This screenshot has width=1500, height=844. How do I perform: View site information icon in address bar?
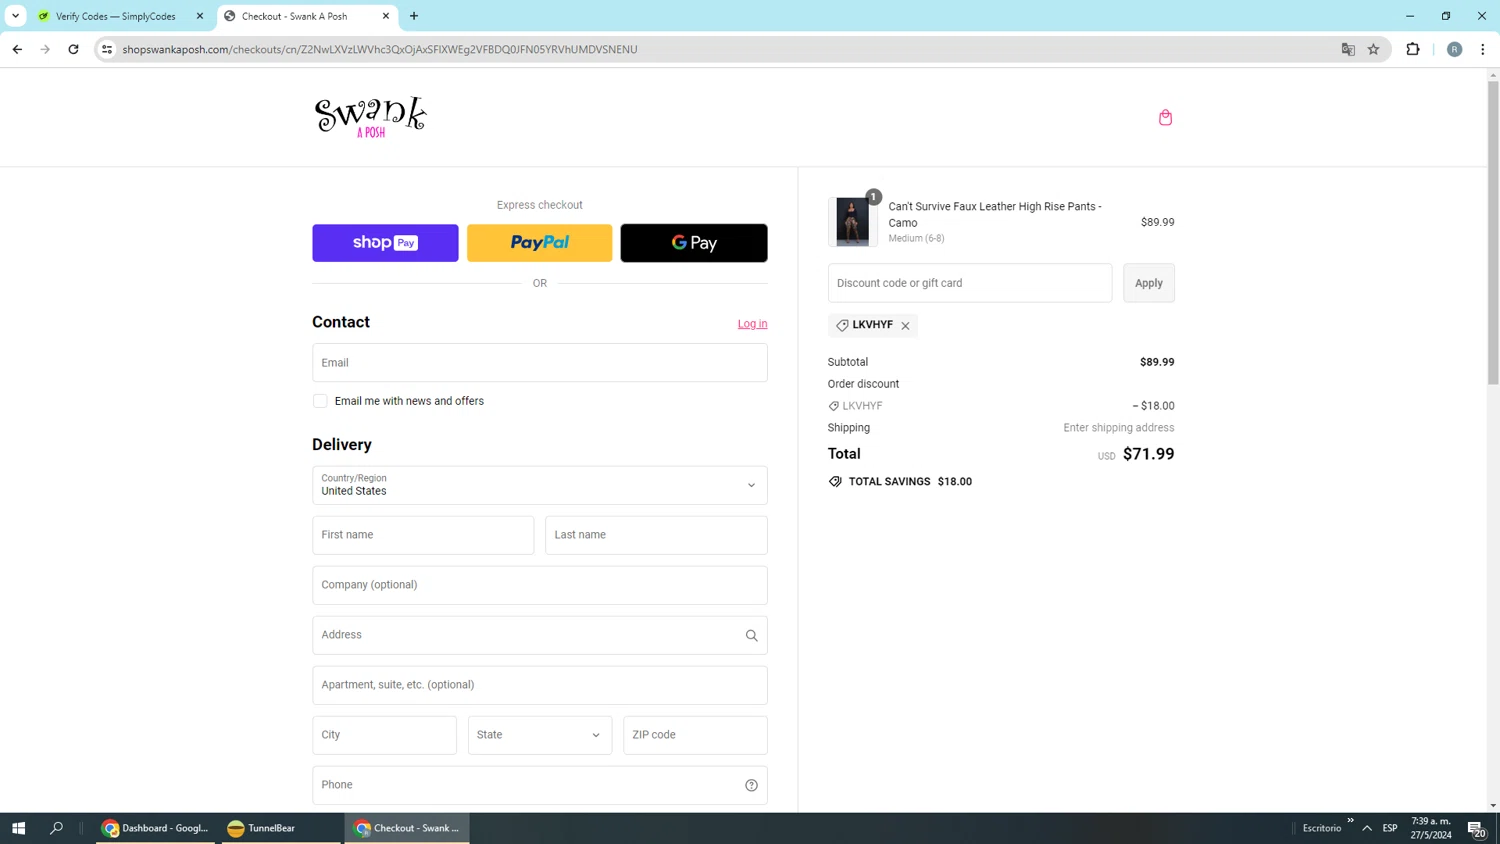point(107,49)
